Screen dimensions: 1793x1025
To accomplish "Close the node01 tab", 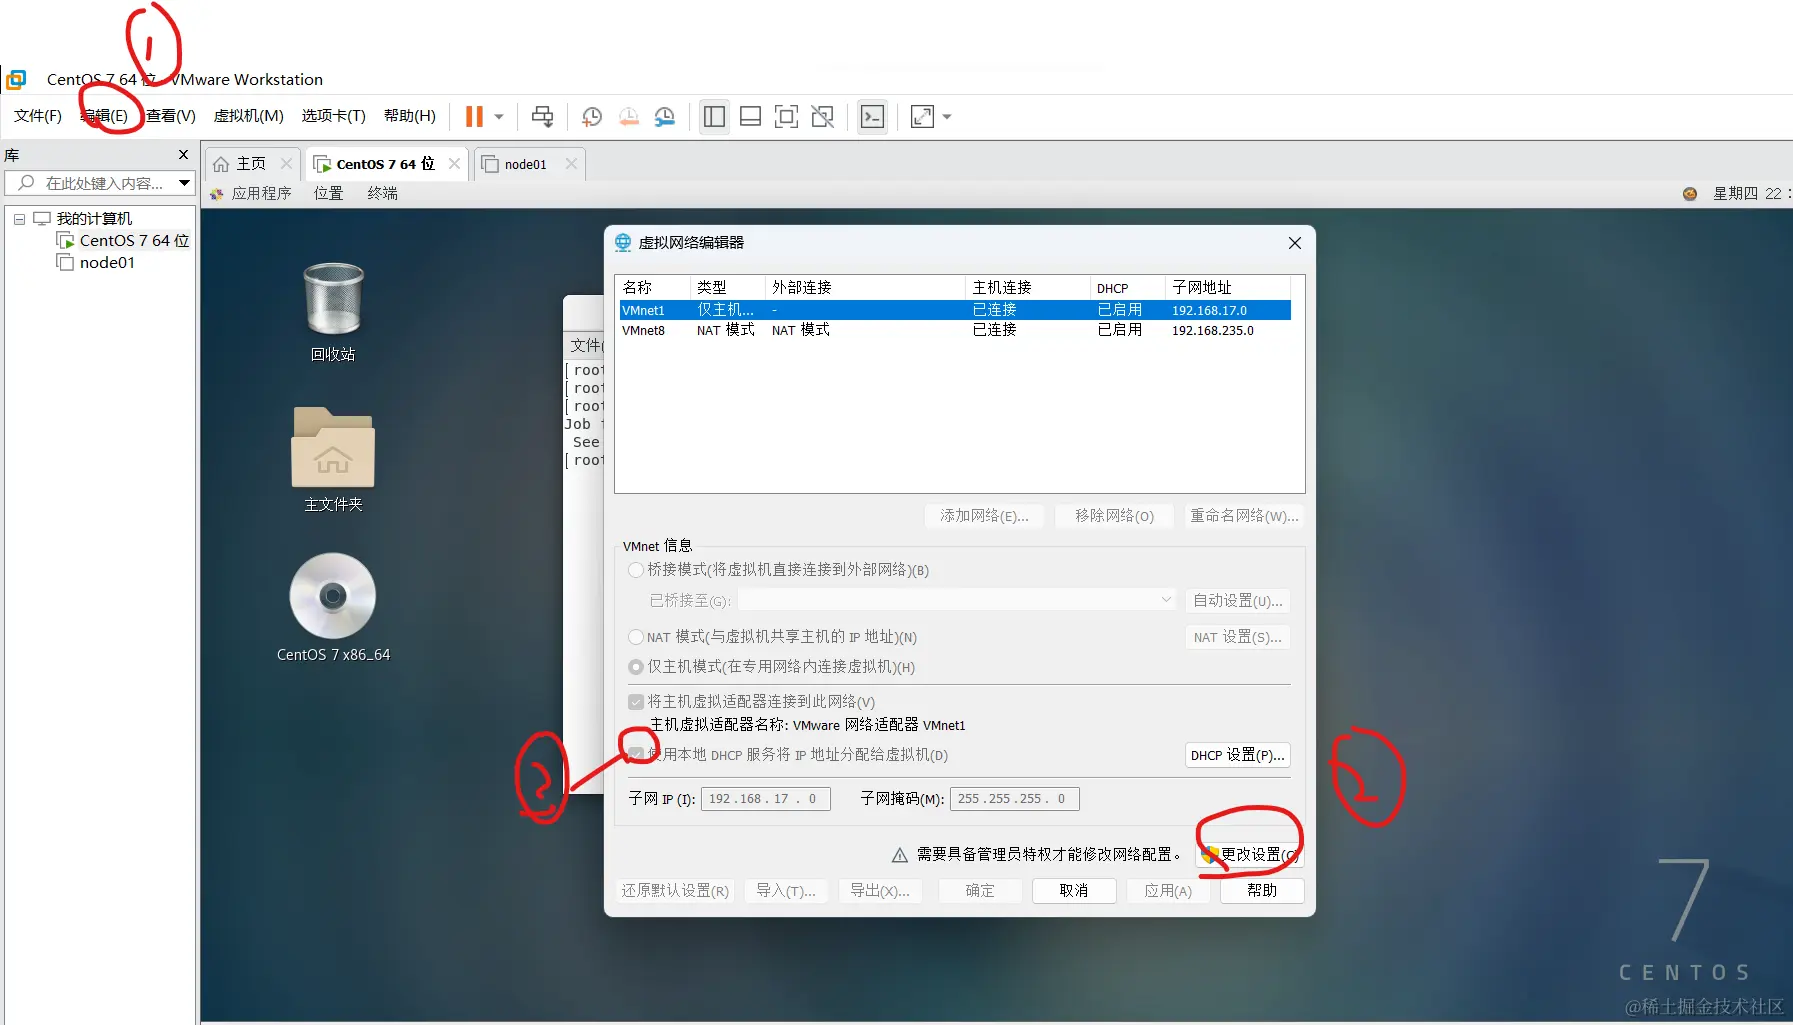I will 571,163.
